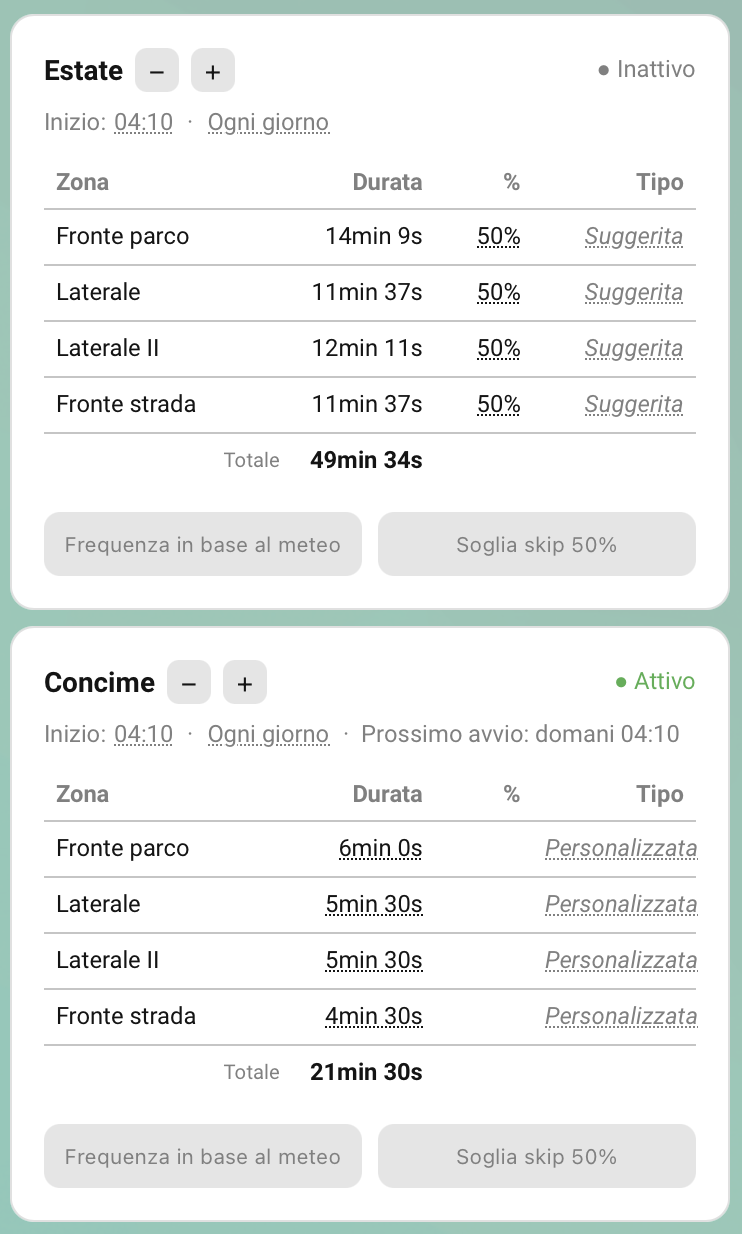Change the 50% value for Fronte parco

(x=499, y=237)
